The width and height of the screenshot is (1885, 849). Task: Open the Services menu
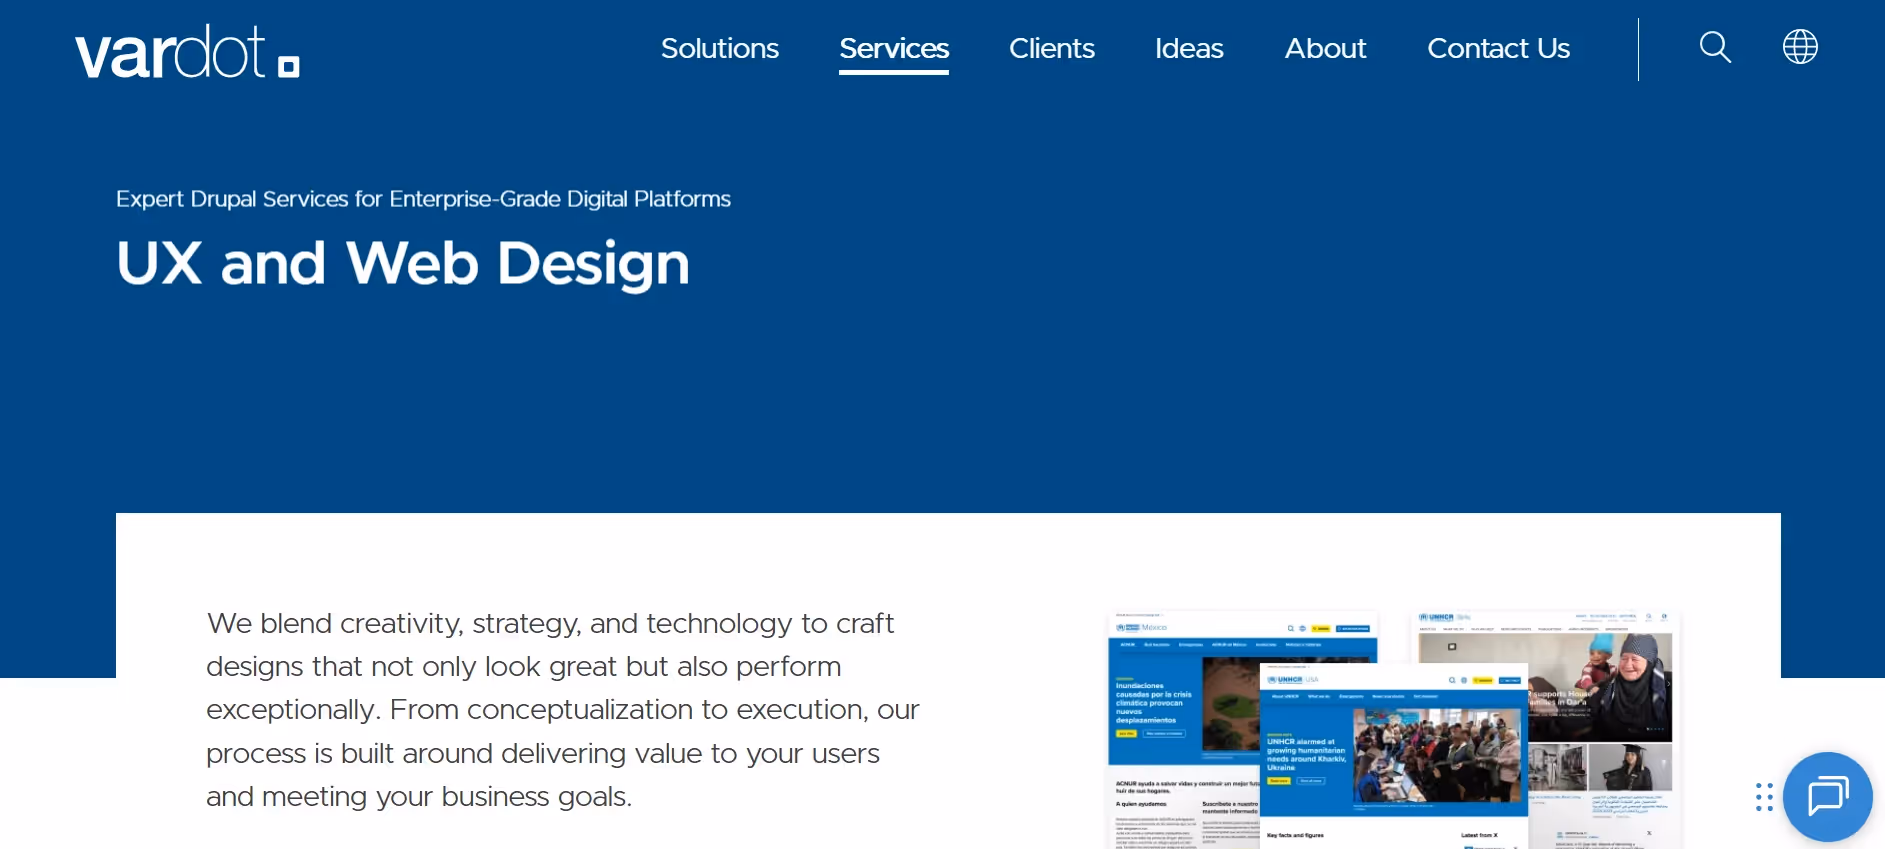point(894,49)
